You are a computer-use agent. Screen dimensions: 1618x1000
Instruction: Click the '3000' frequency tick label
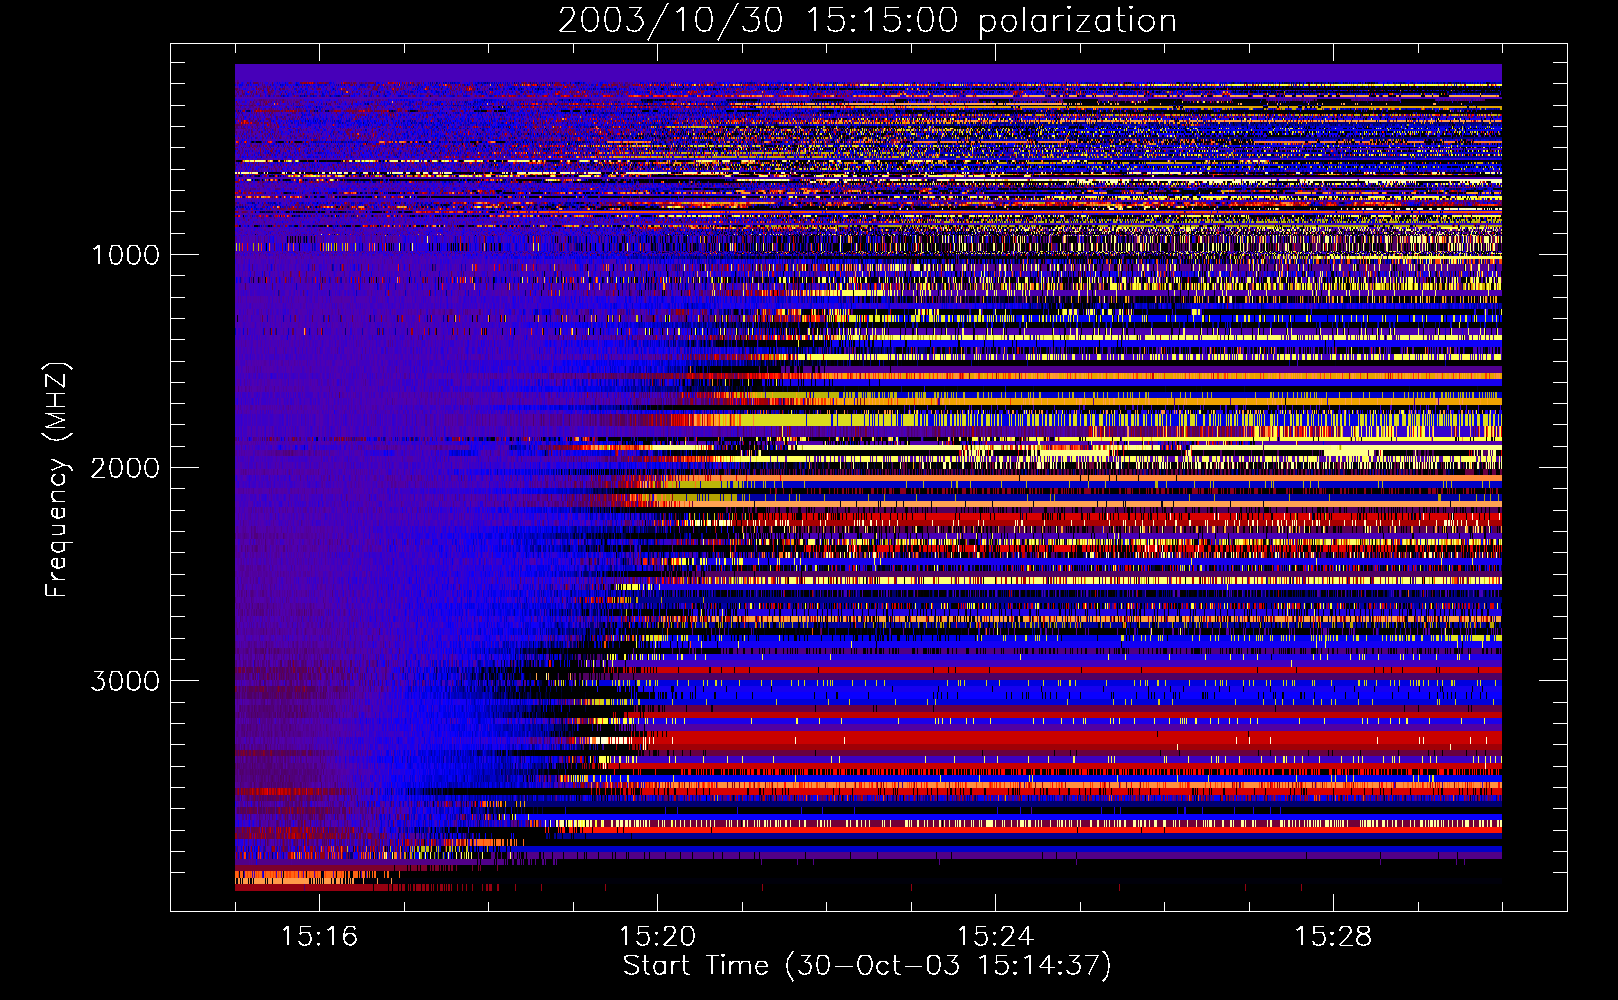tap(125, 681)
